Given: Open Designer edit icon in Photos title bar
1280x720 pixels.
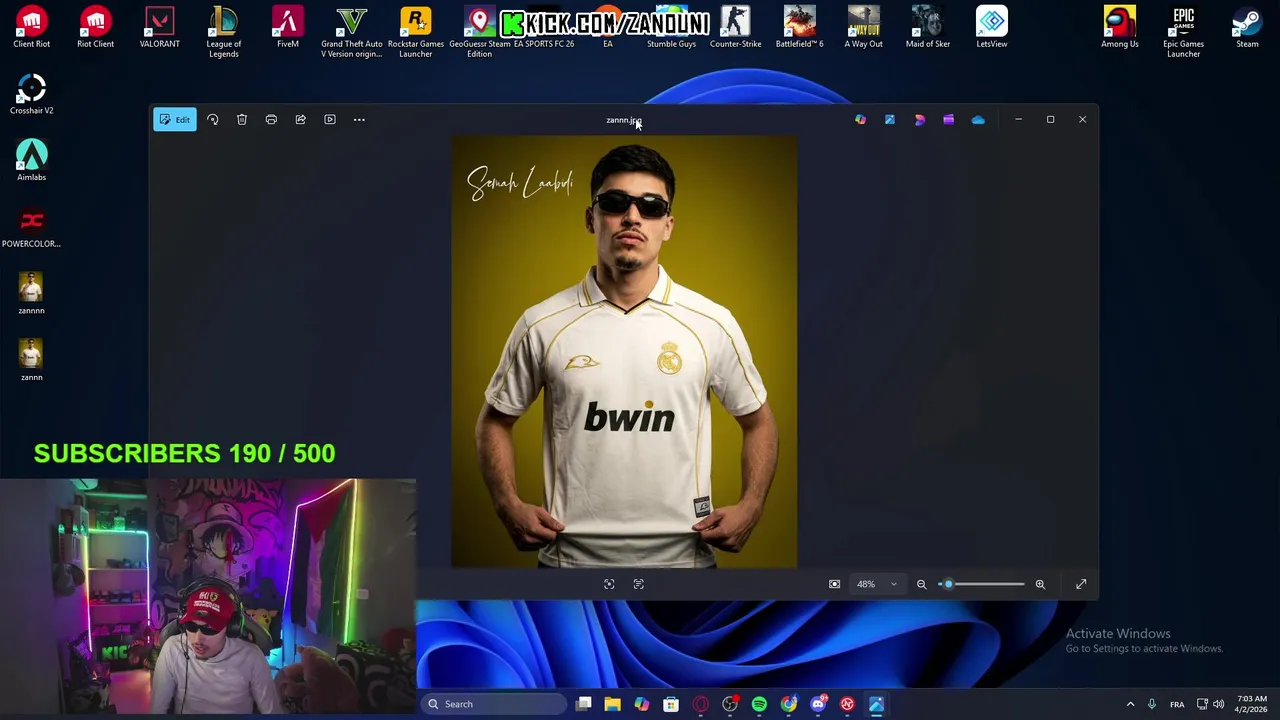Looking at the screenshot, I should [890, 120].
